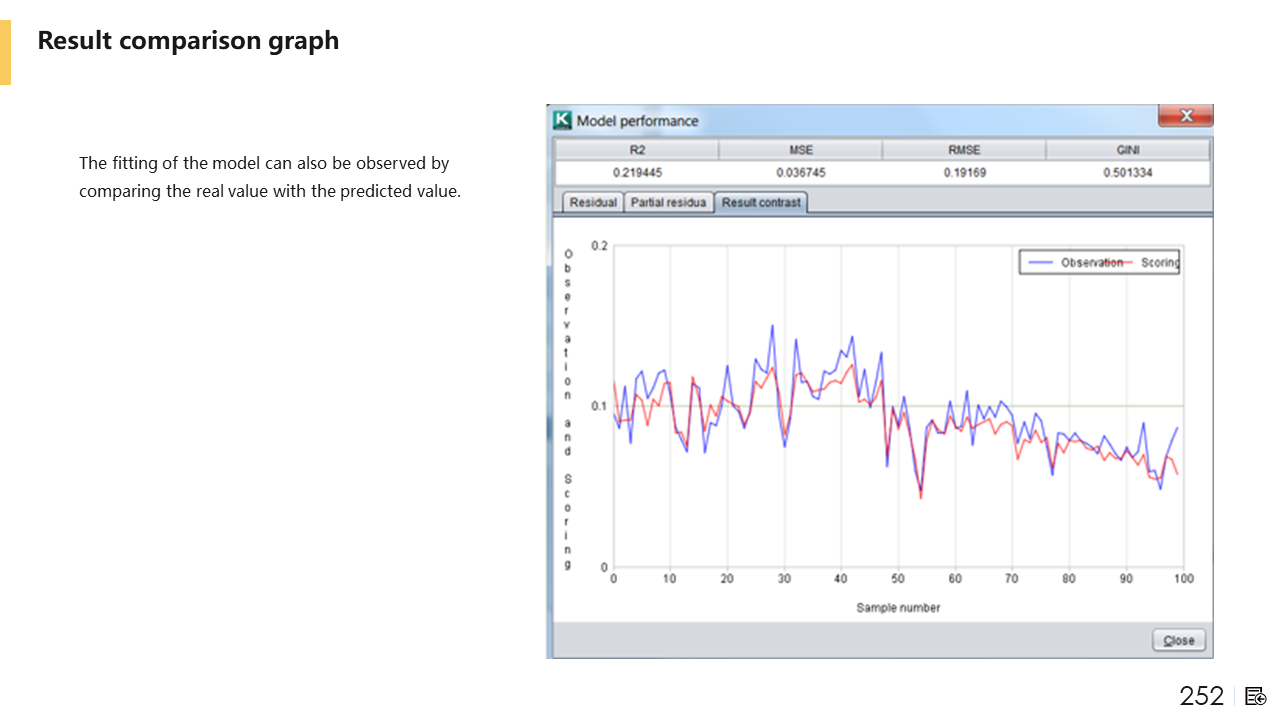Click the Model performance window title text
This screenshot has width=1280, height=720.
coord(638,121)
